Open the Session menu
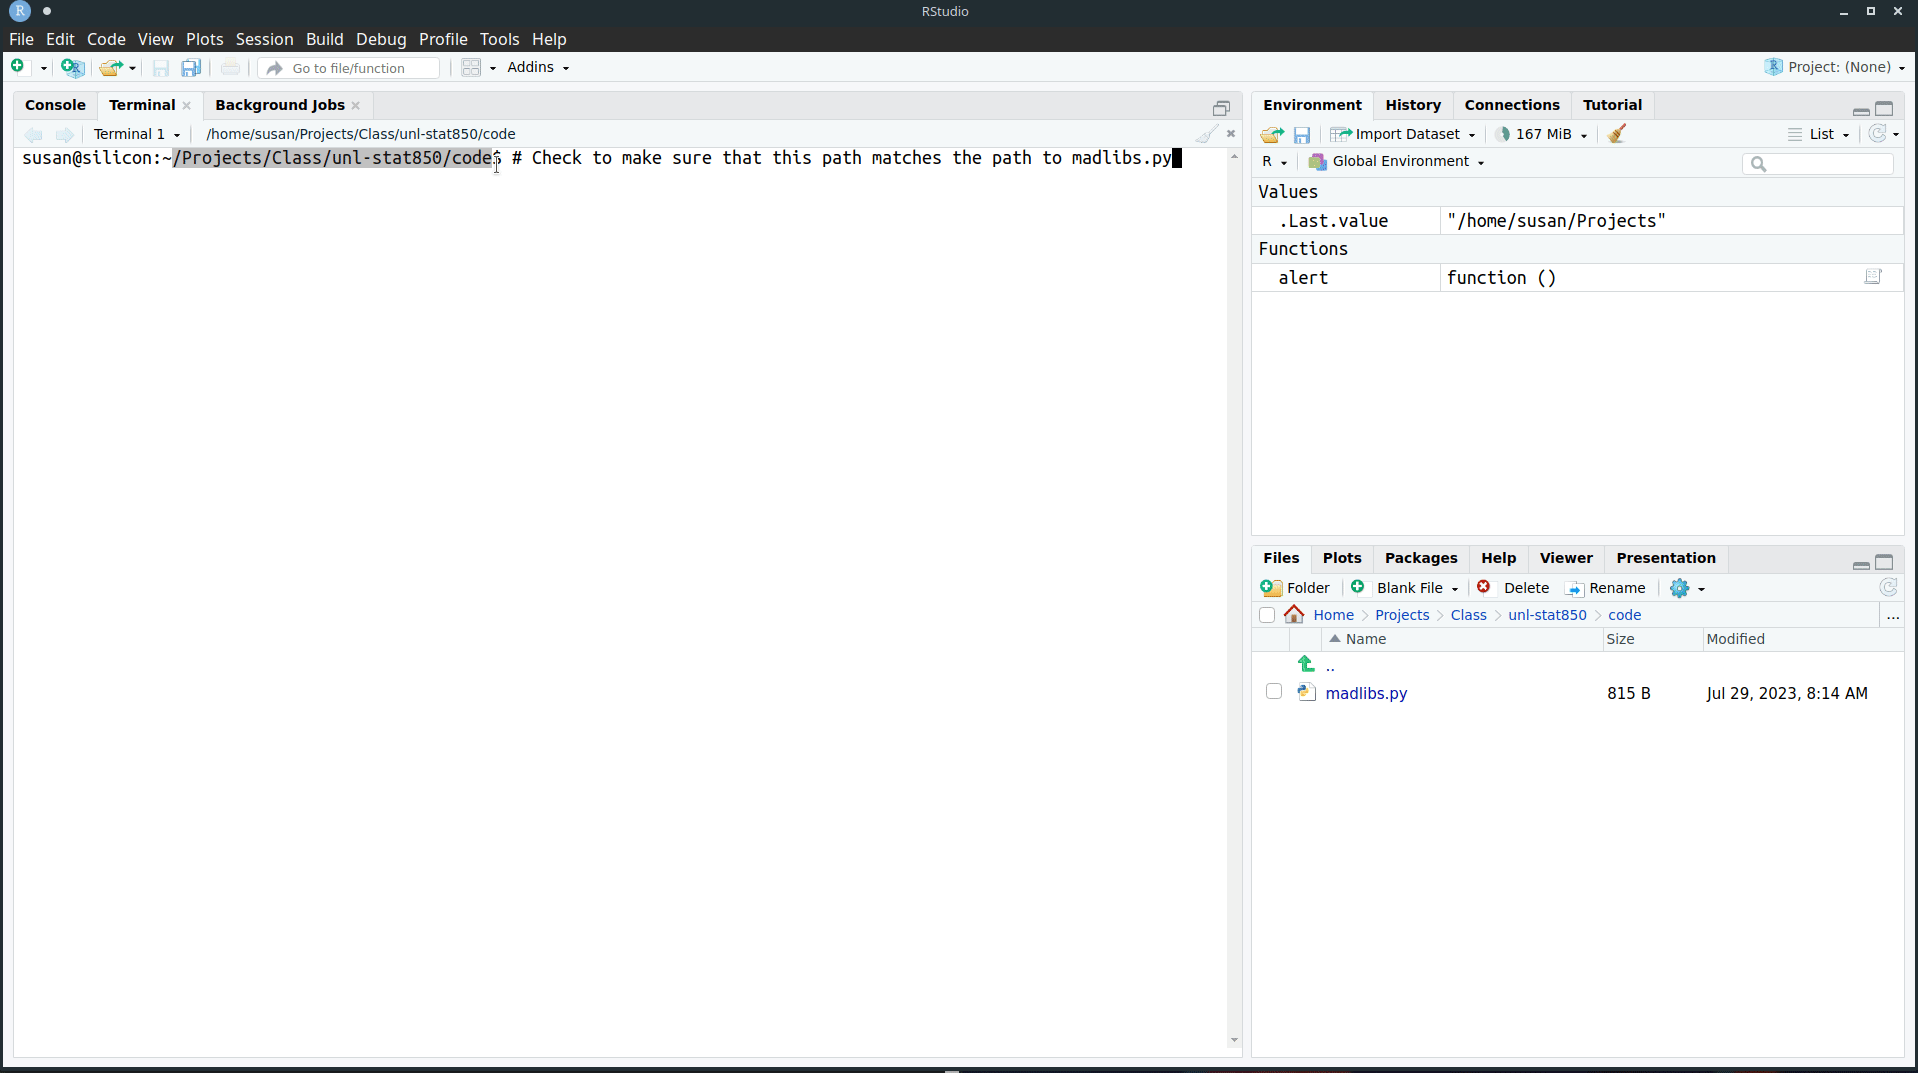The width and height of the screenshot is (1918, 1073). pos(264,39)
